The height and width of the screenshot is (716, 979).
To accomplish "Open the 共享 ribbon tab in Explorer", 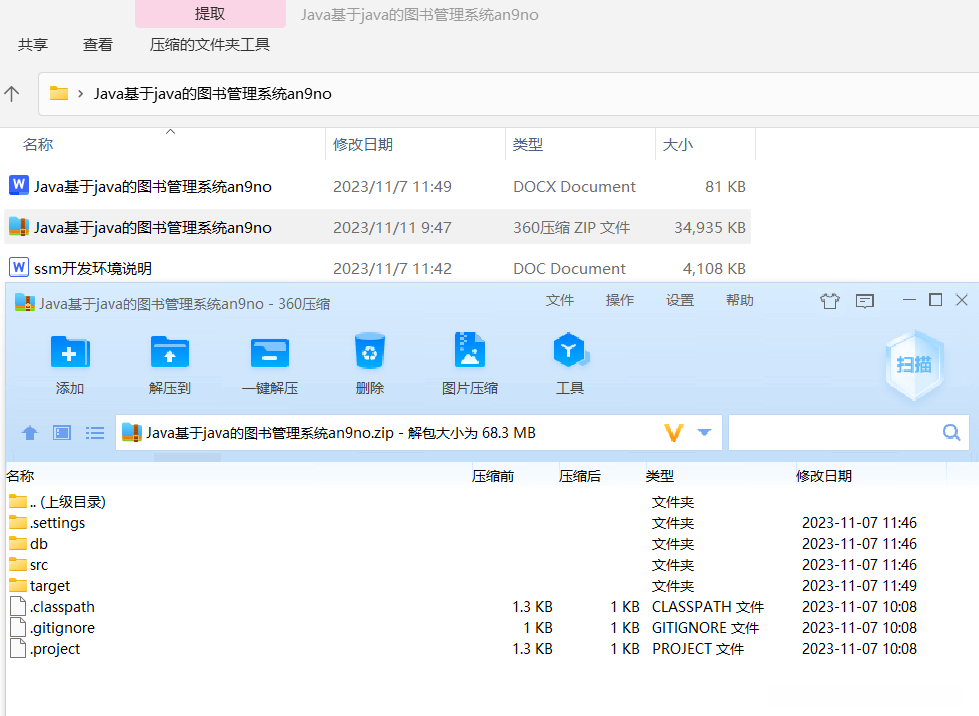I will point(33,44).
